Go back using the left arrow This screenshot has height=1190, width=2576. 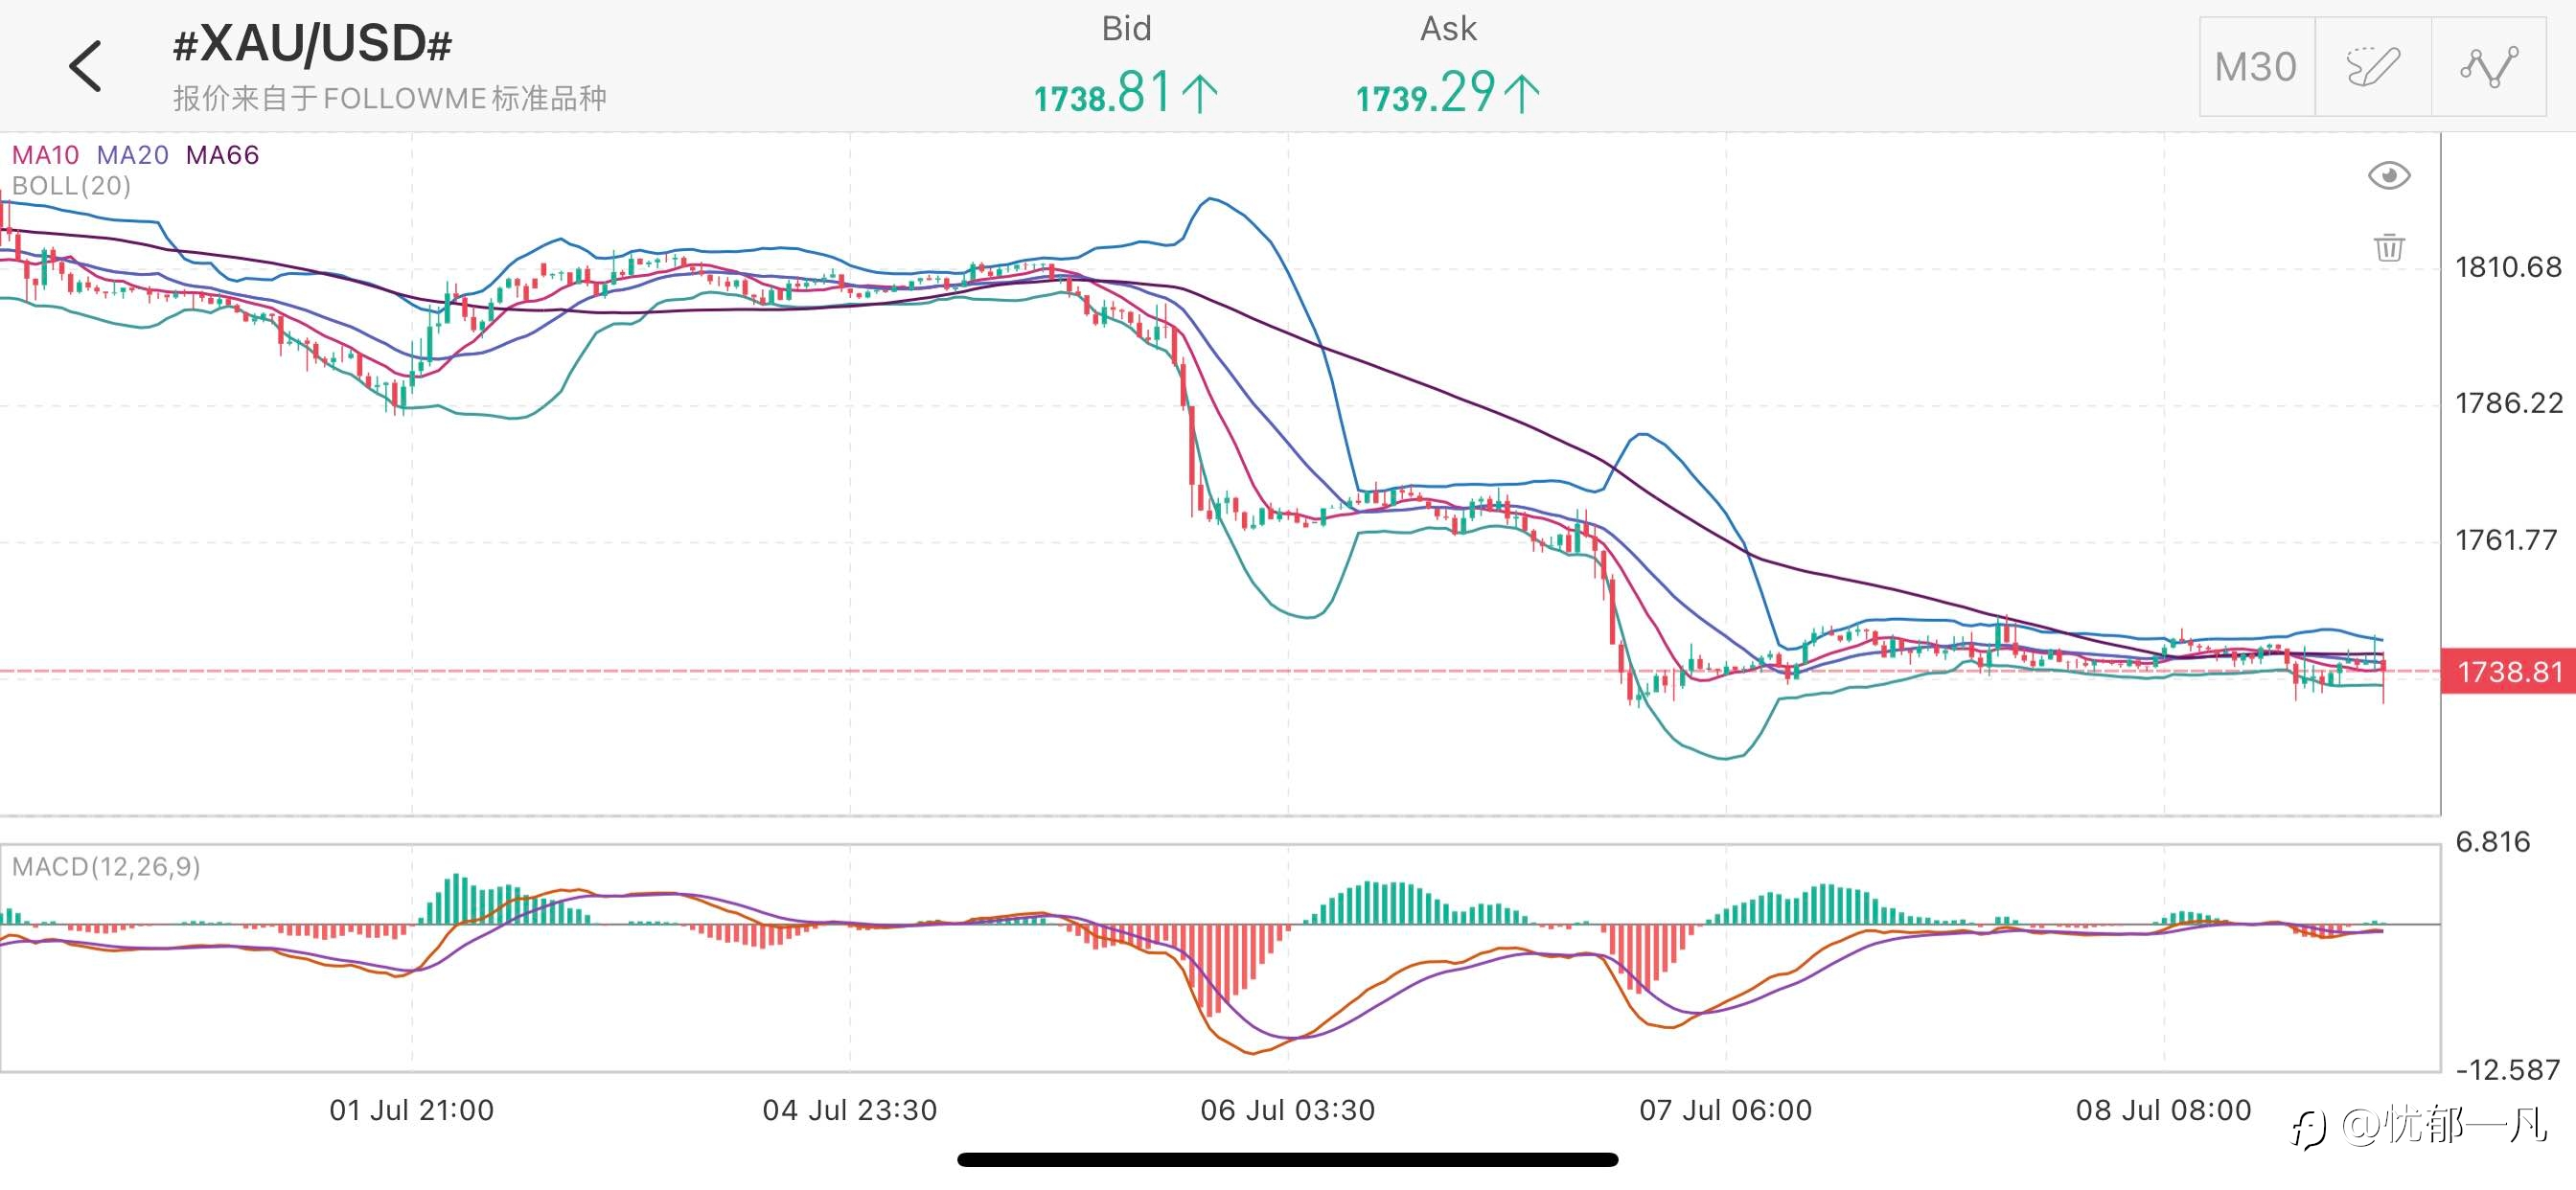(x=86, y=66)
